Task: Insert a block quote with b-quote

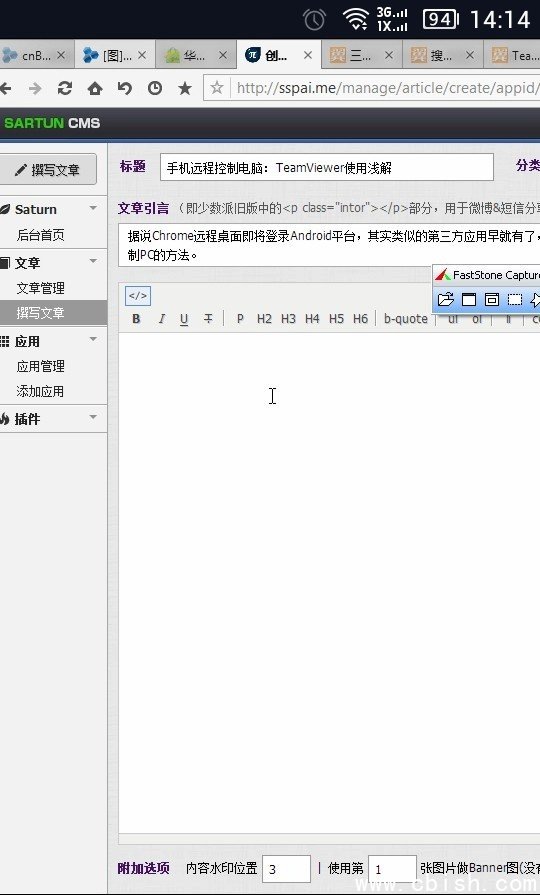Action: [x=406, y=319]
